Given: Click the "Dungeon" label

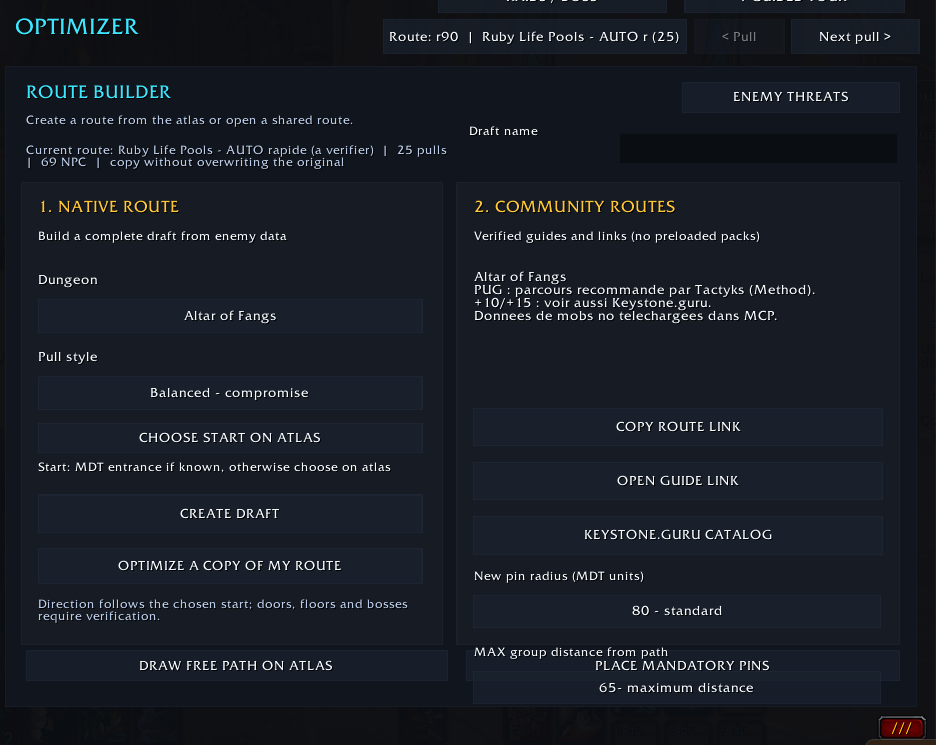Looking at the screenshot, I should (67, 280).
